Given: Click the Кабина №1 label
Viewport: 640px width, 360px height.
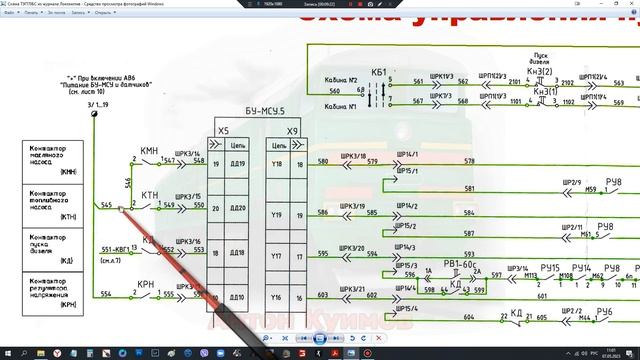Looking at the screenshot, I should click(341, 107).
